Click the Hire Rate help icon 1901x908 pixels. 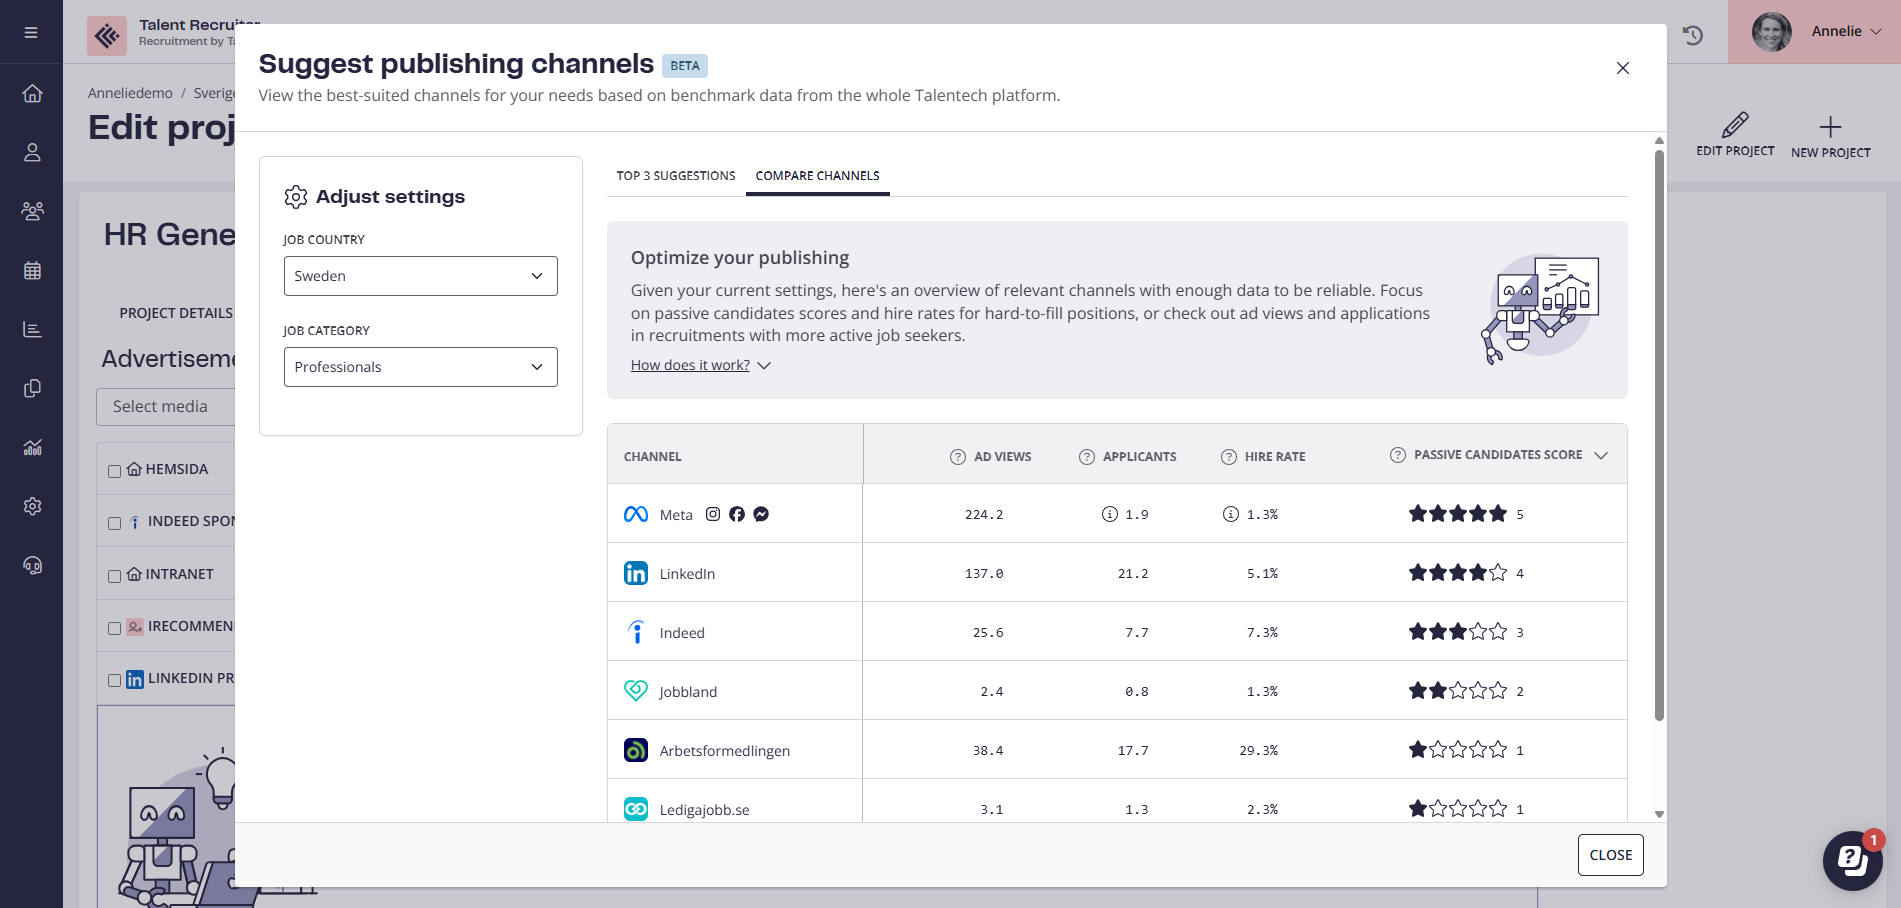coord(1228,457)
